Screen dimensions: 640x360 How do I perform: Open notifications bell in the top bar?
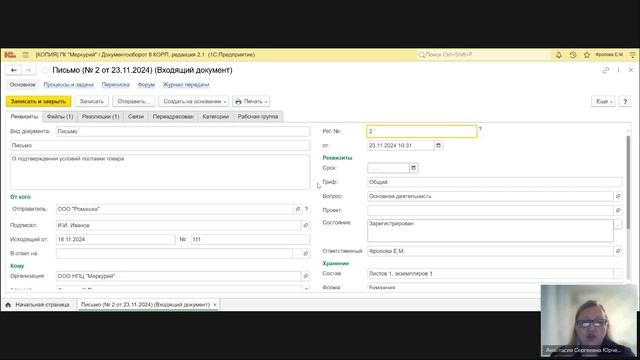tap(558, 55)
